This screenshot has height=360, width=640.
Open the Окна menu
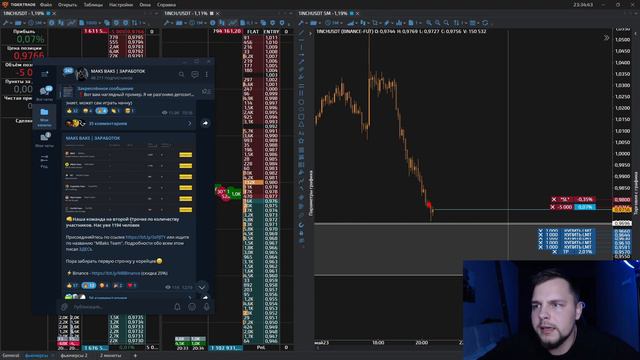point(145,4)
